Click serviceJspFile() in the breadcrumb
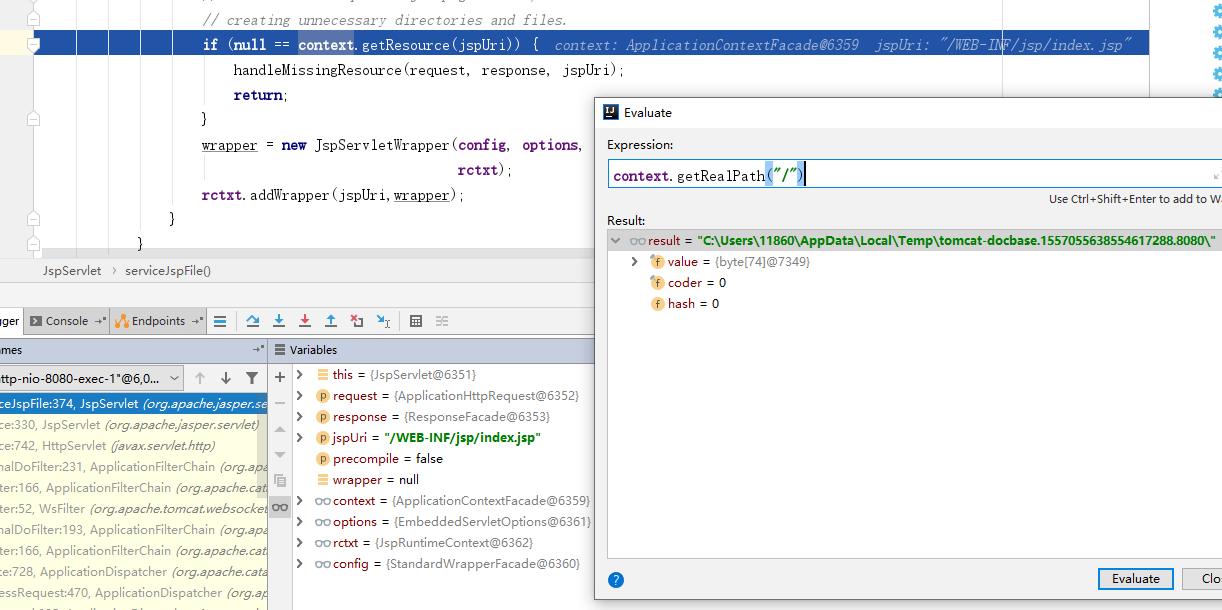 [168, 271]
